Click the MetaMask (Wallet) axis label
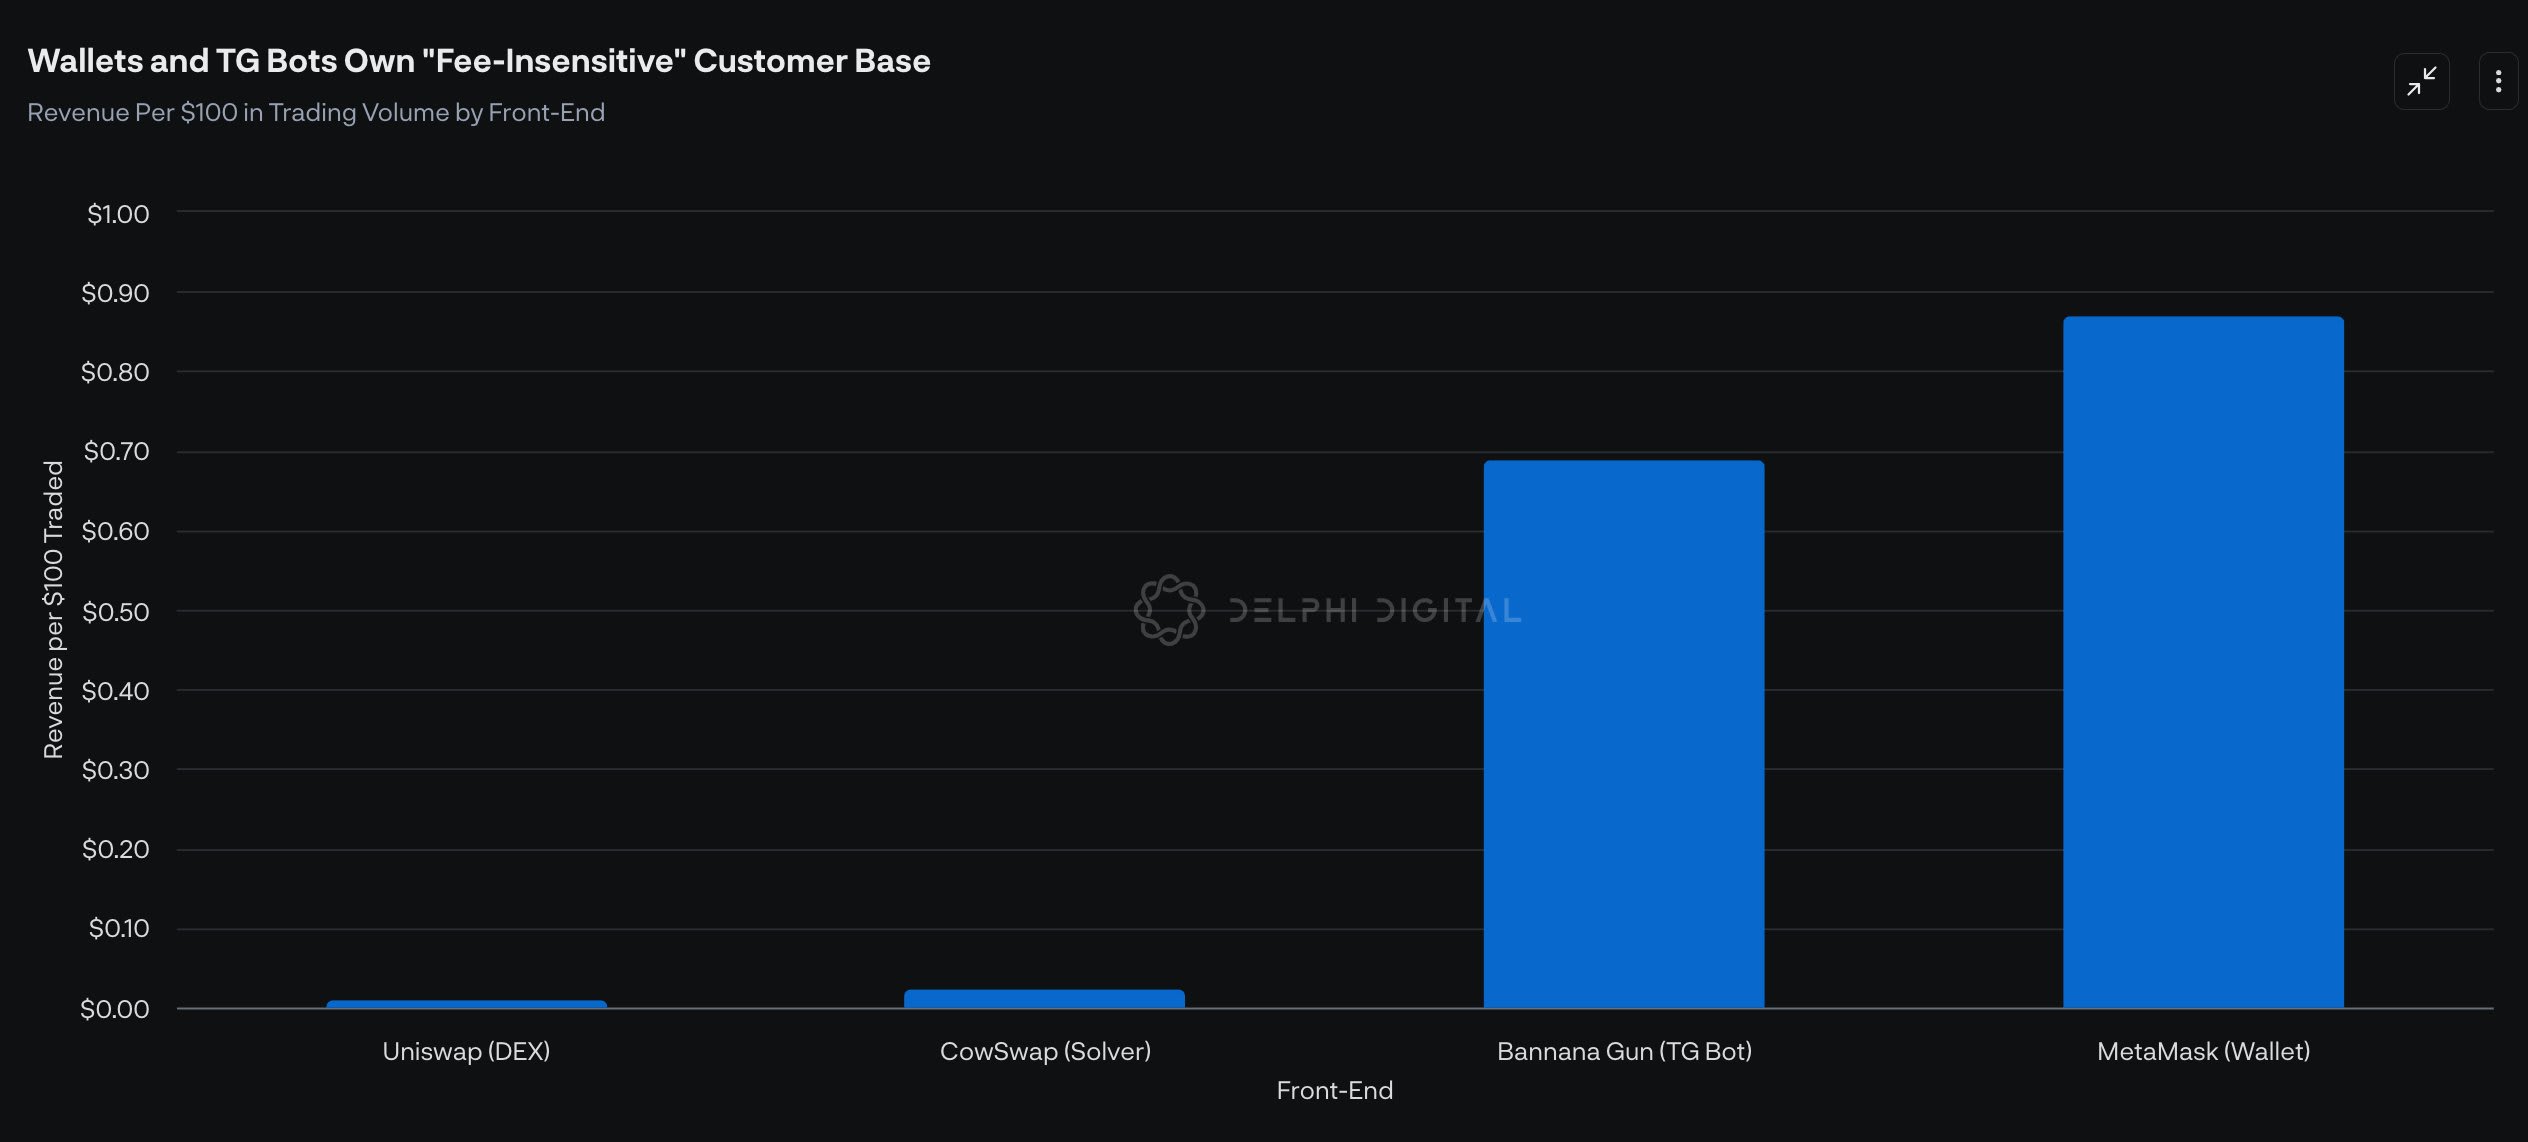The image size is (2528, 1142). point(2203,1051)
